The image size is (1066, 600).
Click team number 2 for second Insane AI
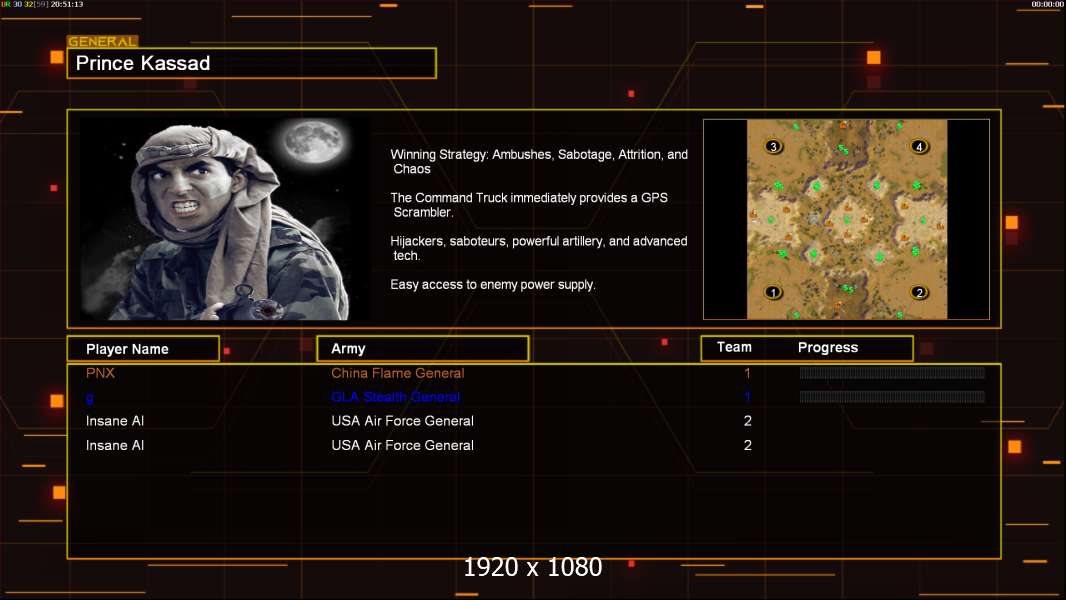click(747, 446)
